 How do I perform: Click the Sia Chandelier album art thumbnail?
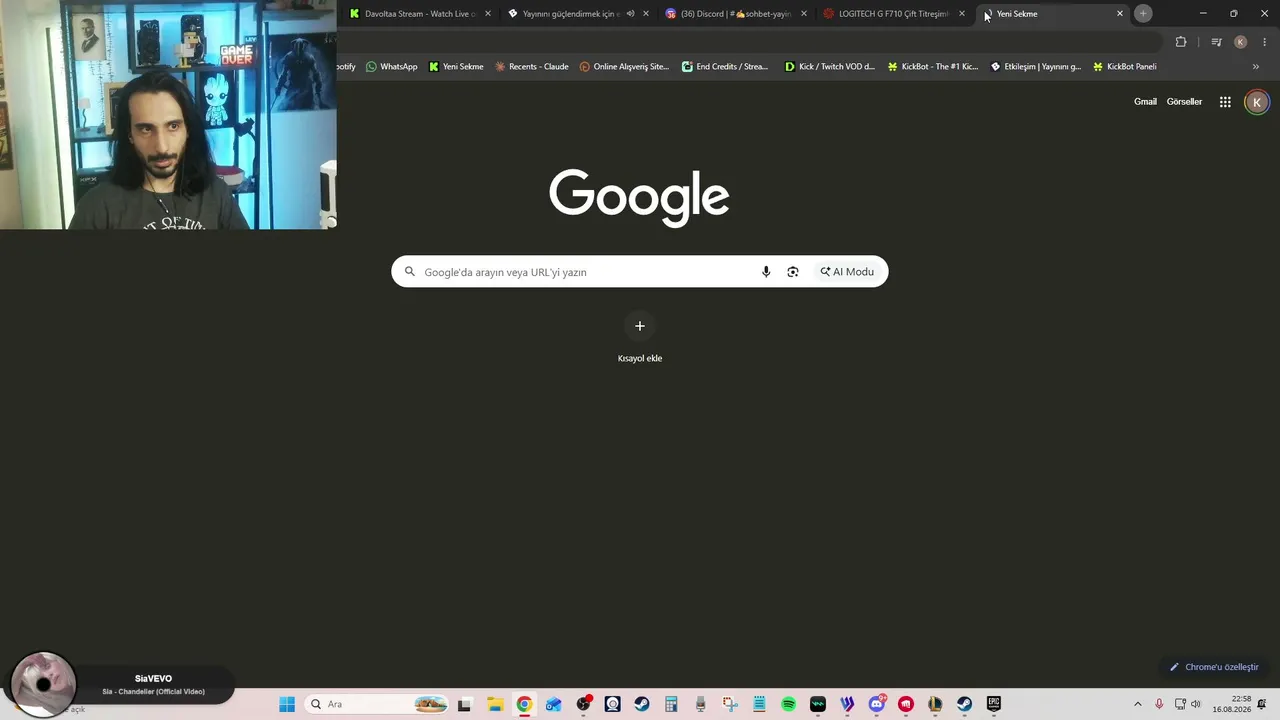(x=43, y=684)
